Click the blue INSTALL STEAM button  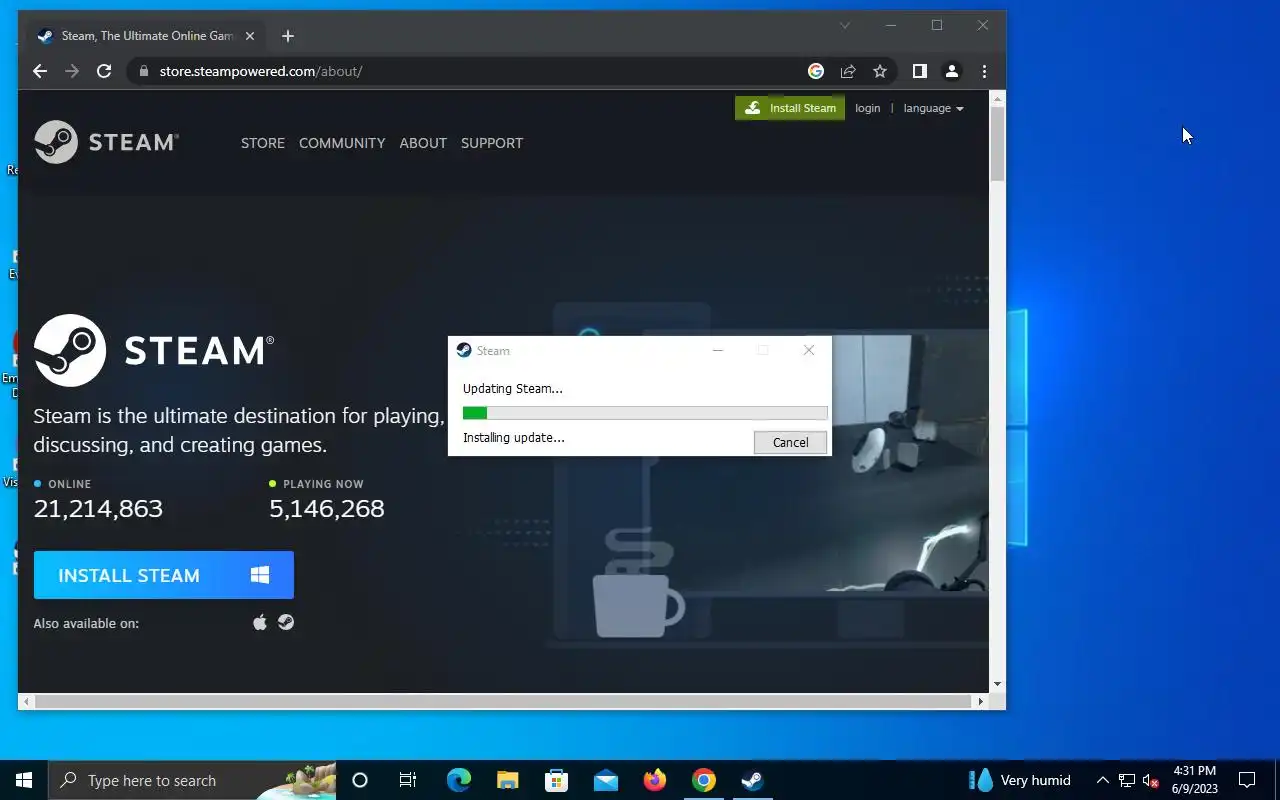(164, 575)
